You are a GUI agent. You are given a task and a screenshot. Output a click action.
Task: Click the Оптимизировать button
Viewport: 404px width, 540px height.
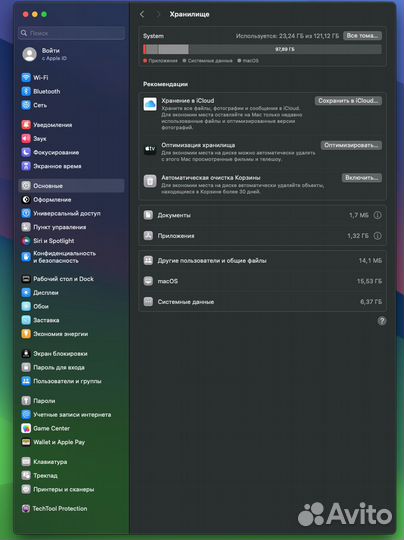[351, 145]
